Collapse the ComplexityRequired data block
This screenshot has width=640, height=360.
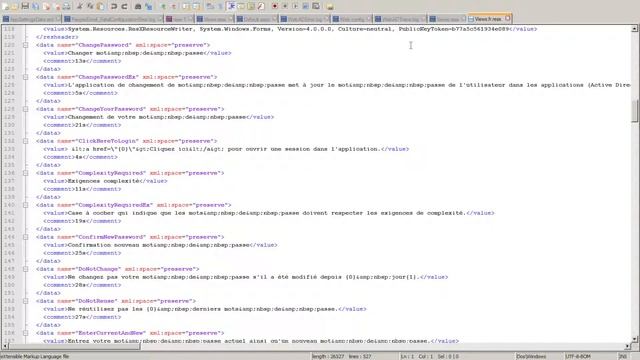click(x=25, y=173)
